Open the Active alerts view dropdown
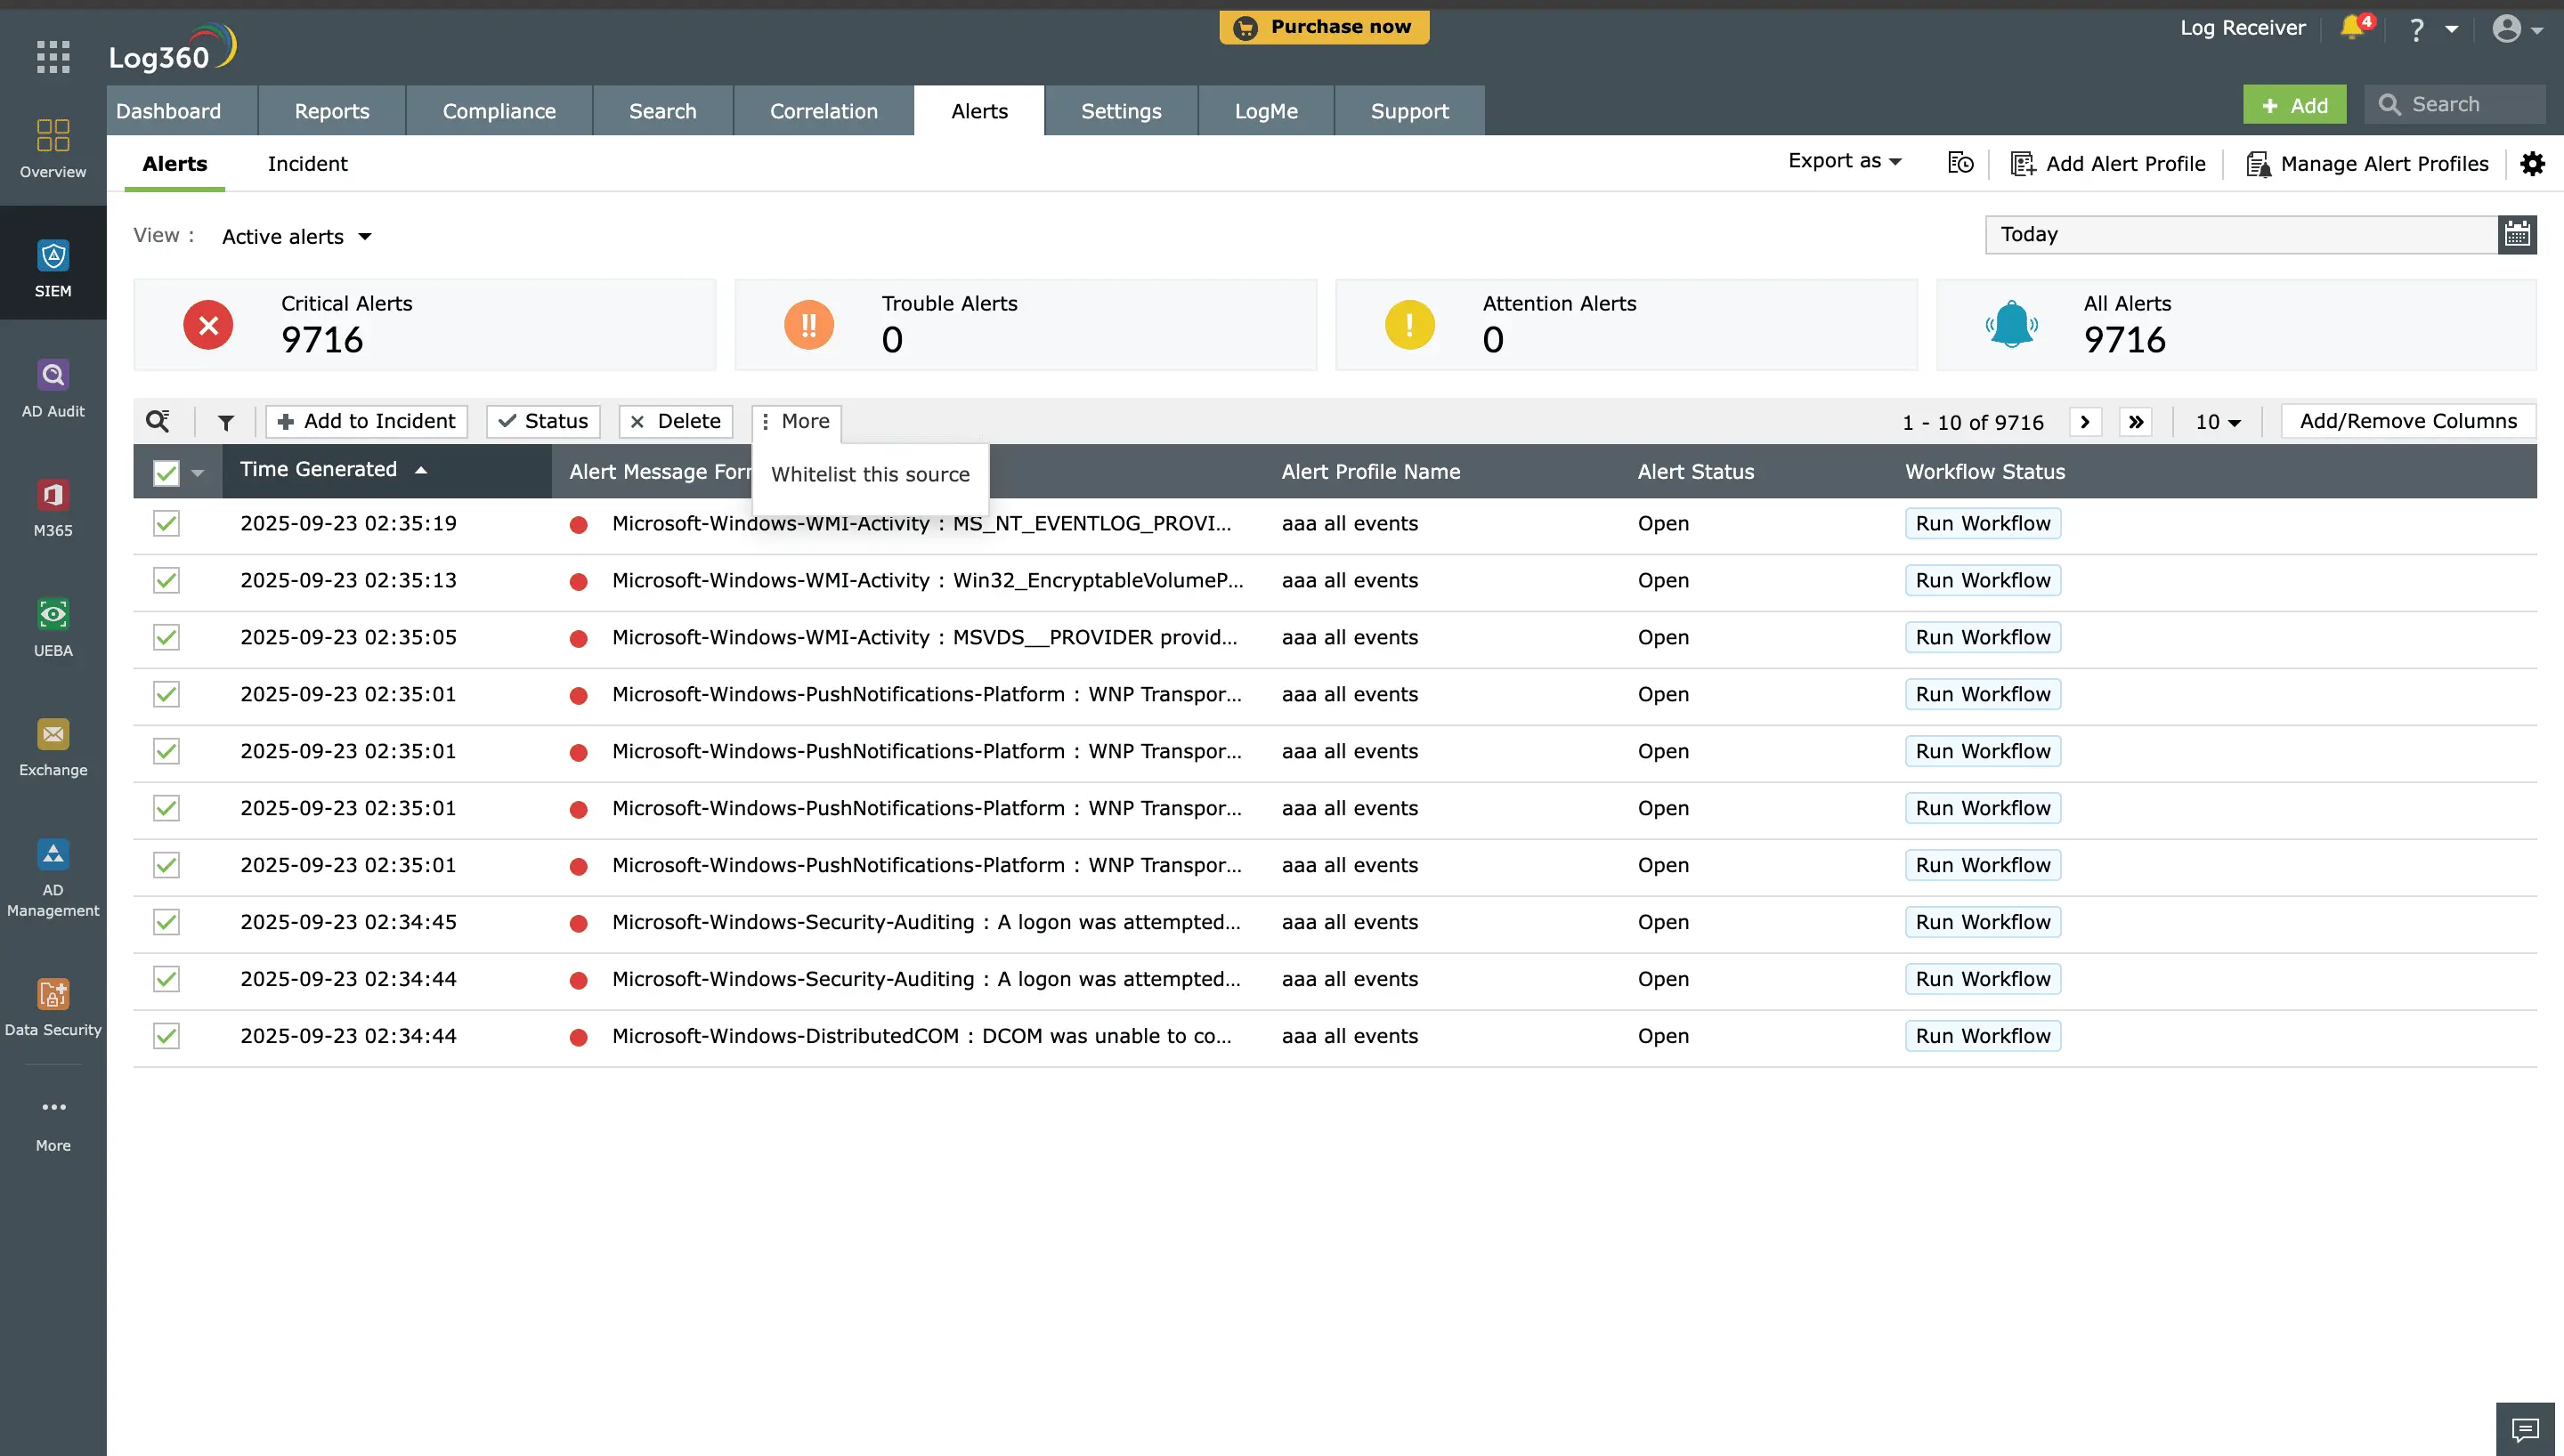Image resolution: width=2564 pixels, height=1456 pixels. click(295, 236)
